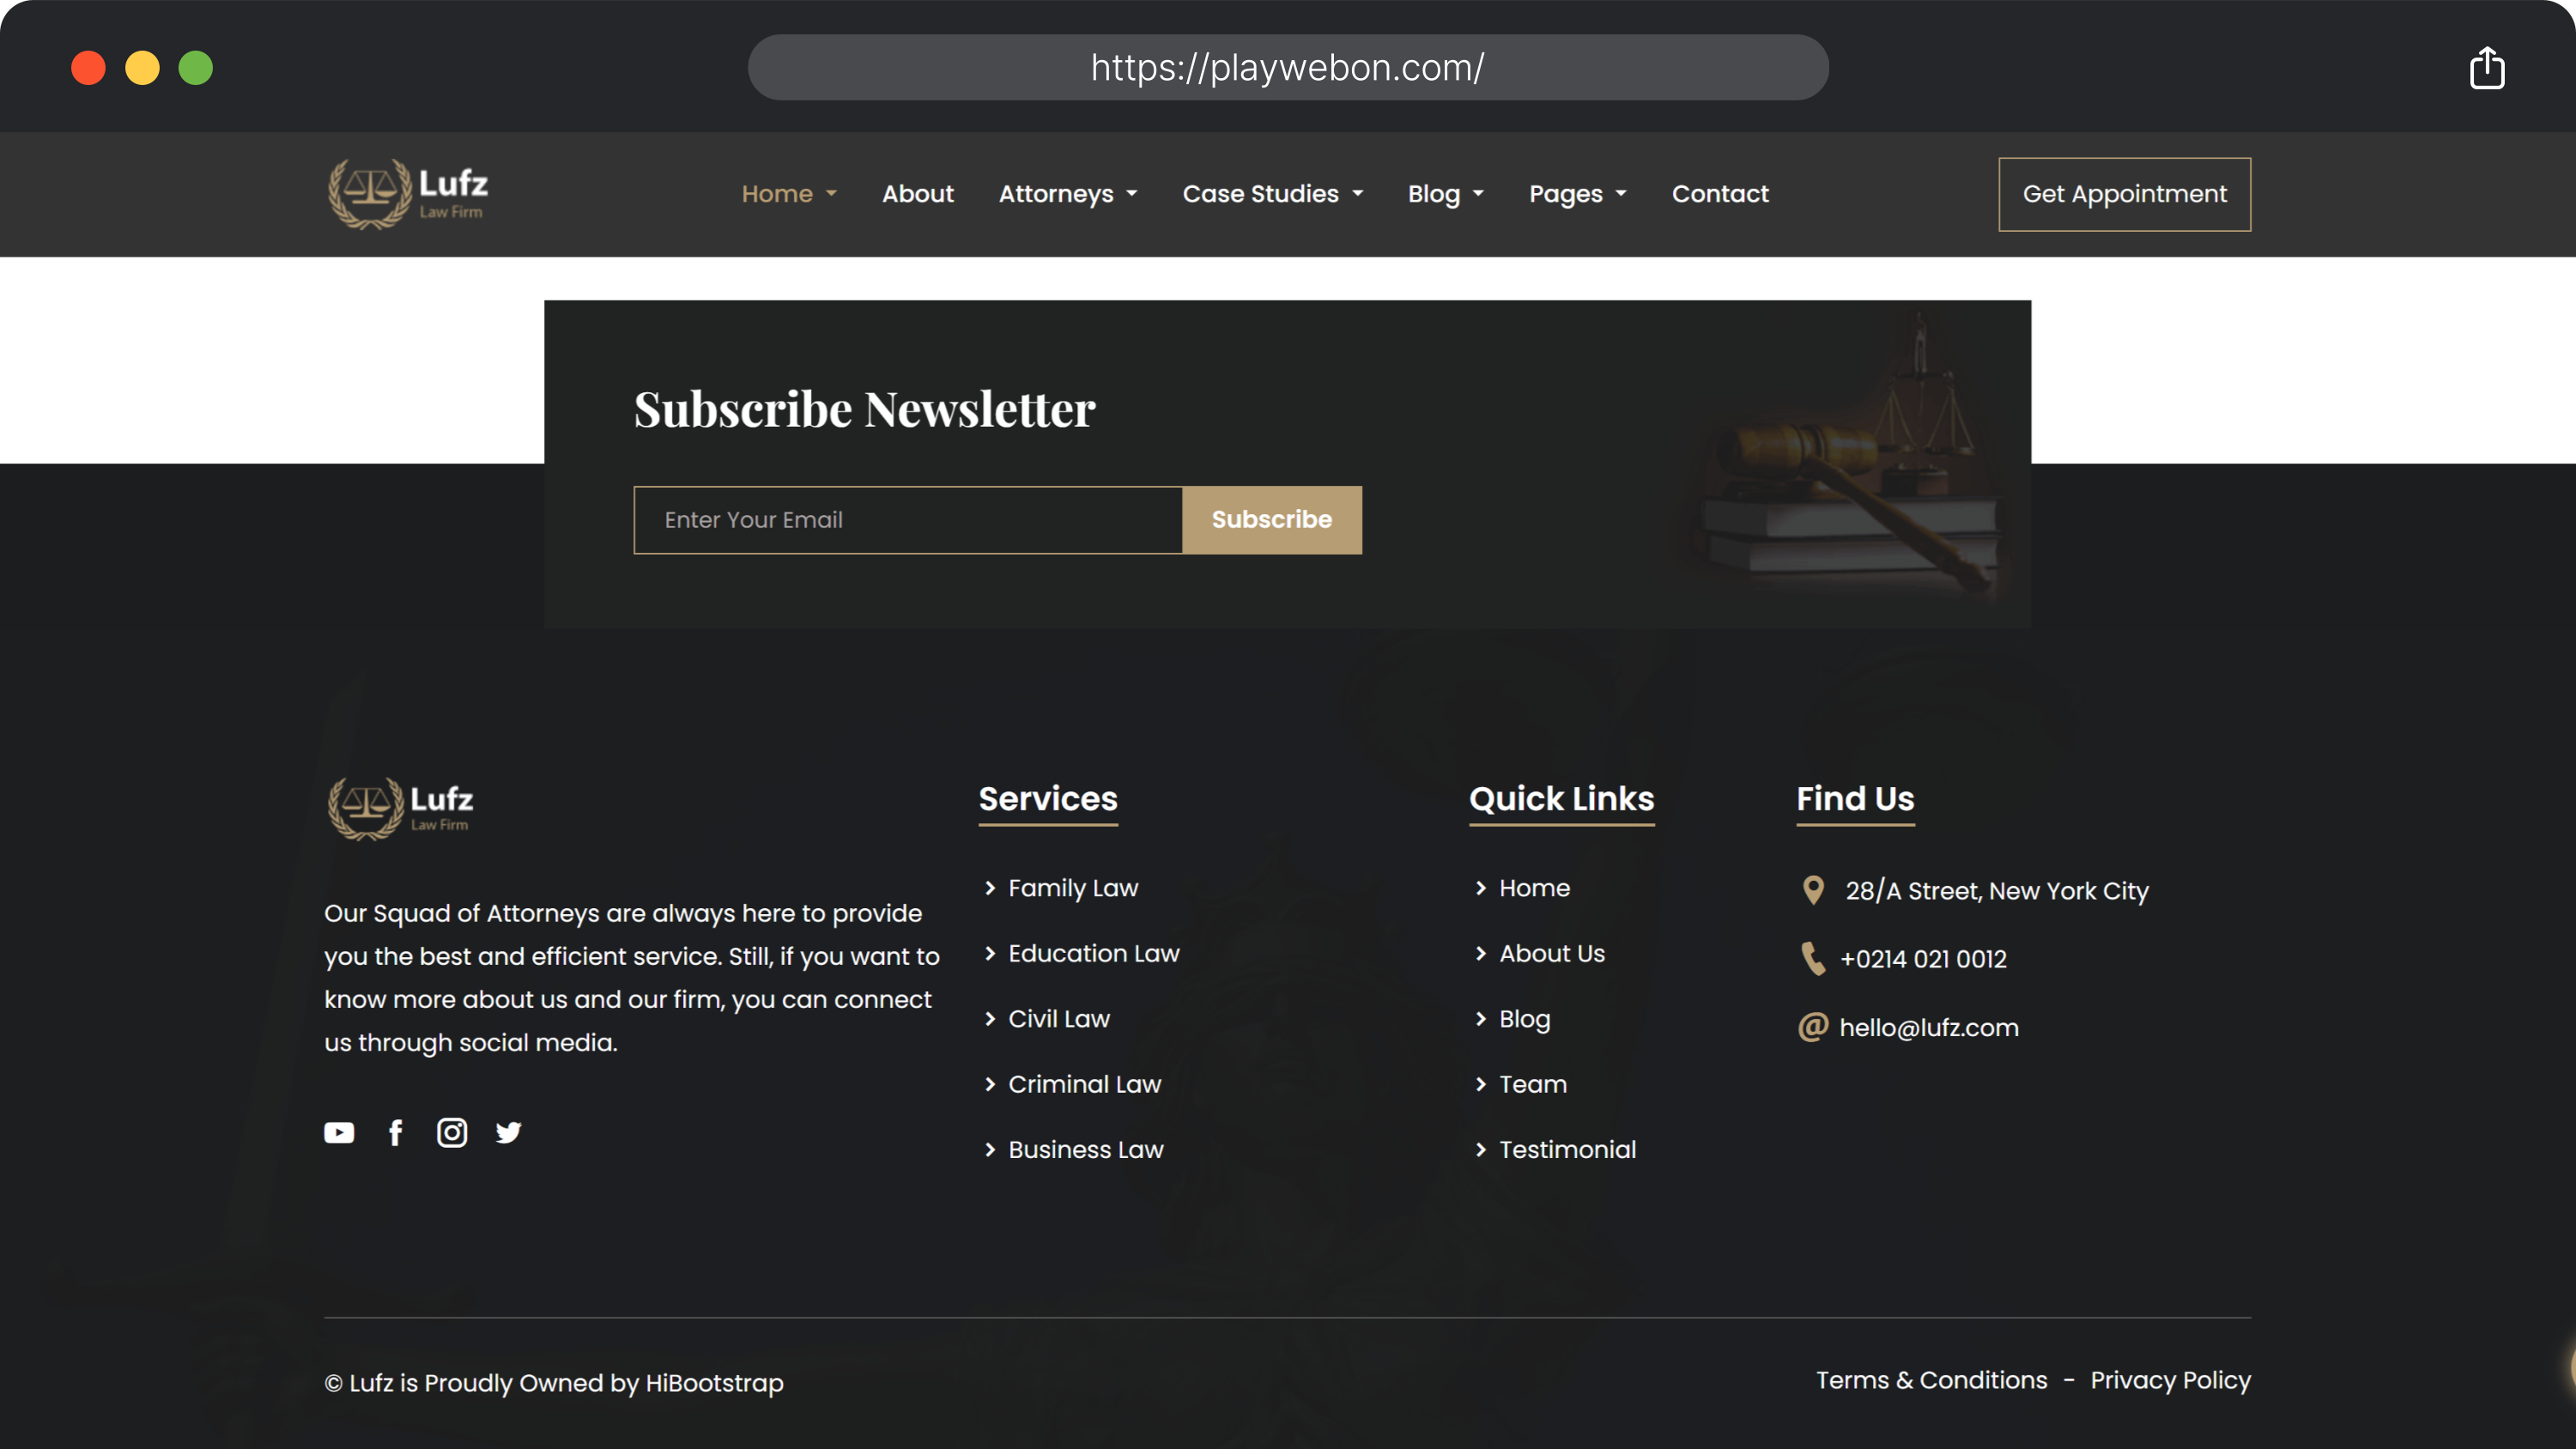Screen dimensions: 2576x1449
Task: Go to the About menu item
Action: pyautogui.click(x=917, y=194)
